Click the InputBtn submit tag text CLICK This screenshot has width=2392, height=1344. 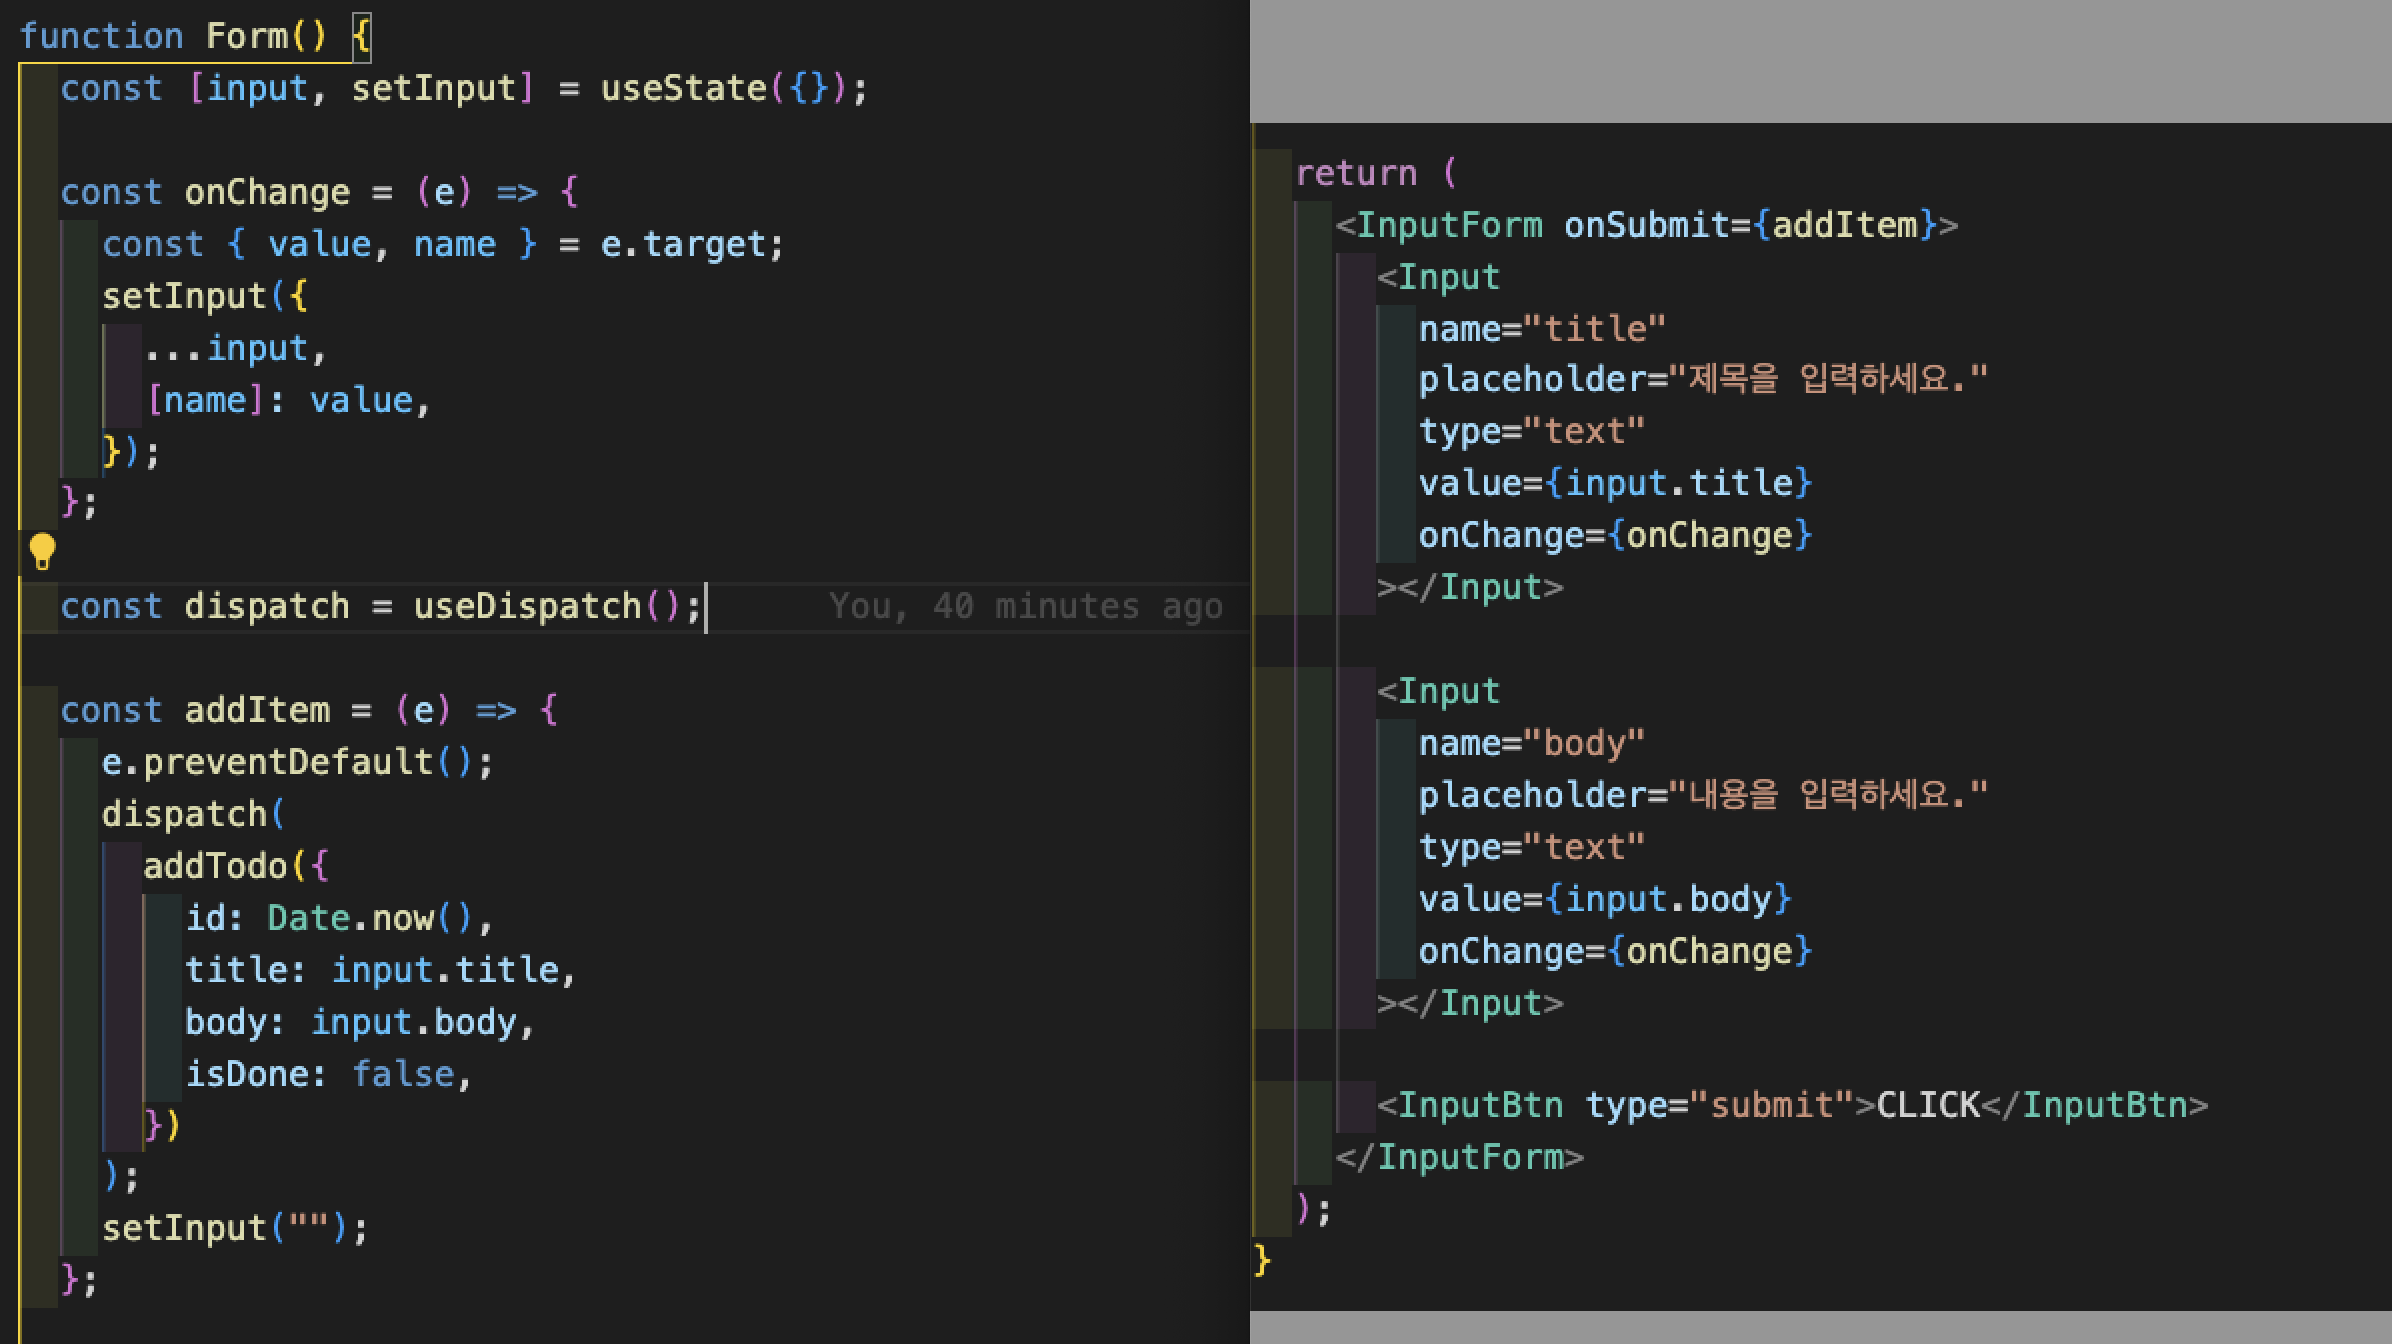click(x=1927, y=1105)
